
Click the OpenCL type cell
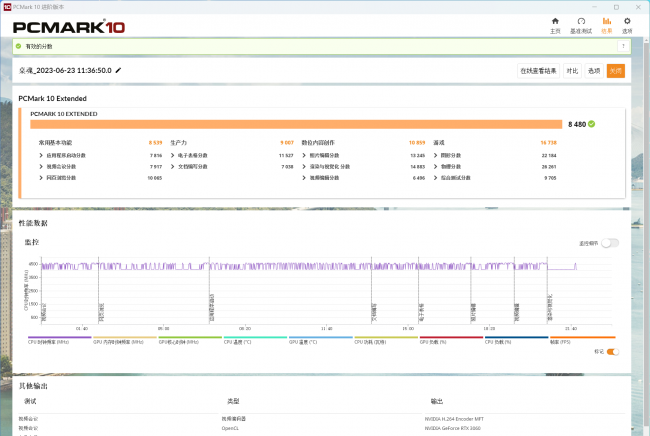tap(230, 428)
